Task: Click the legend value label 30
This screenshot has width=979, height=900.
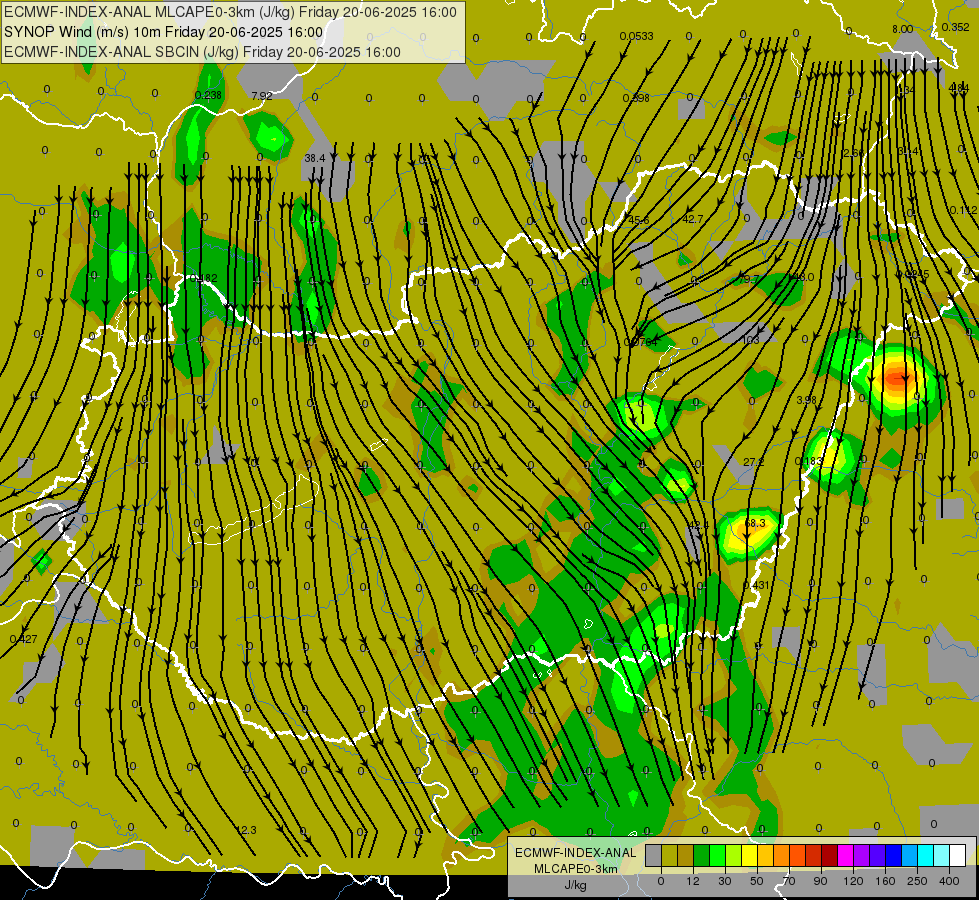Action: coord(724,881)
